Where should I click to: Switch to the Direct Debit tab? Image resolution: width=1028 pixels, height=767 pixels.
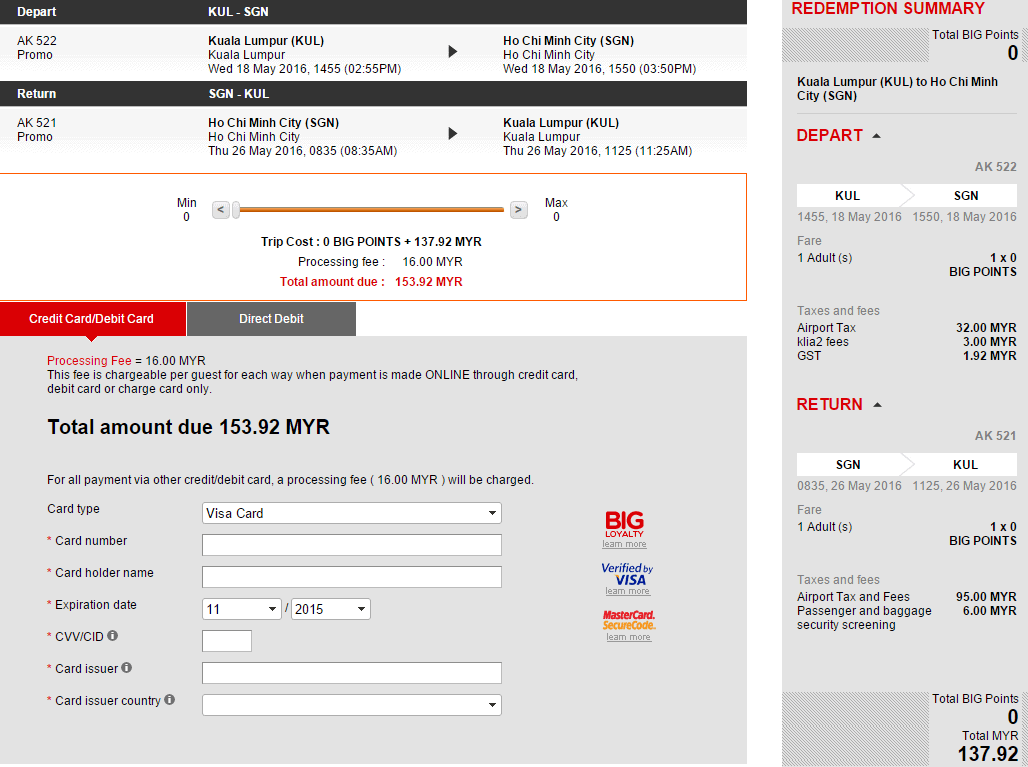tap(271, 319)
